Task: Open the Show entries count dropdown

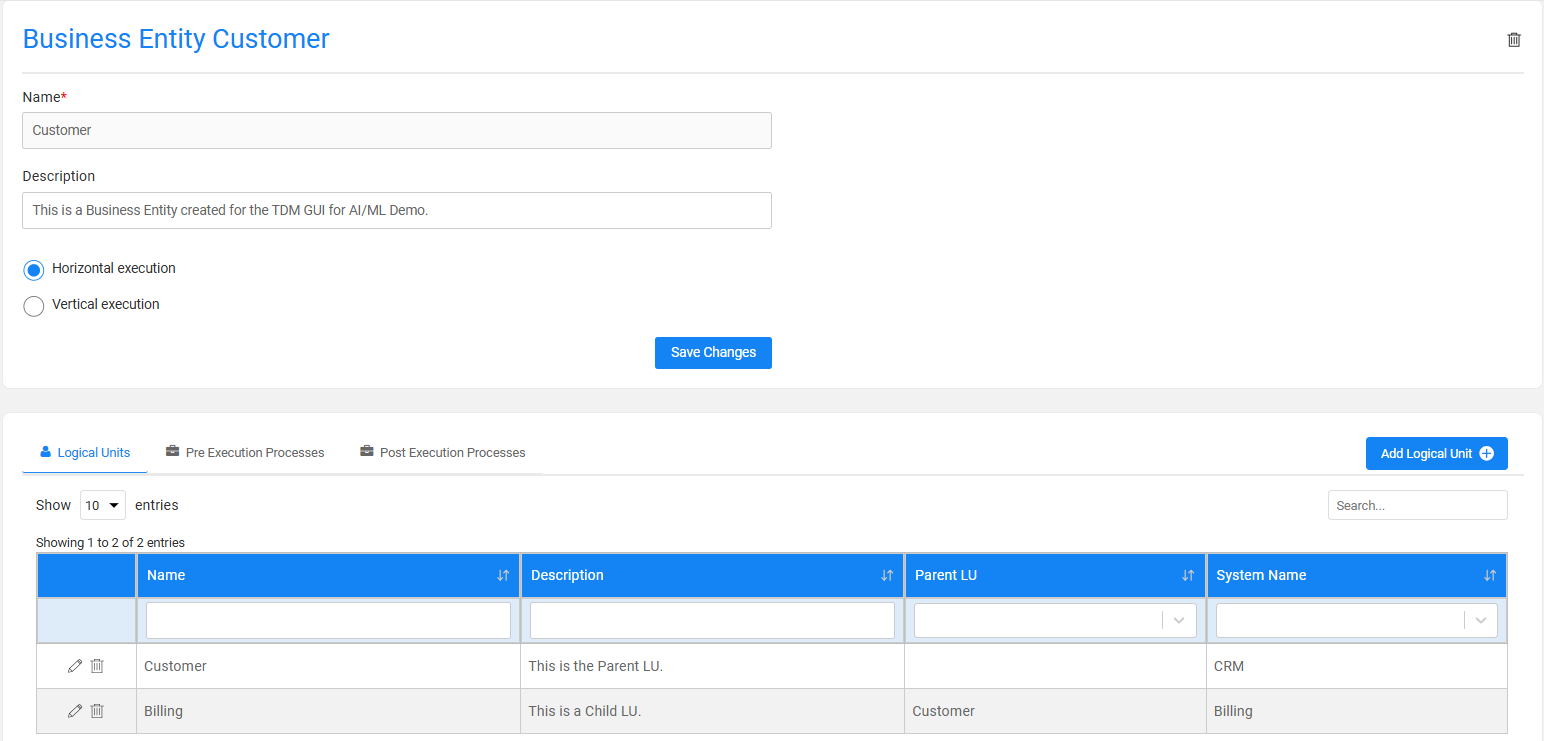Action: pos(103,505)
